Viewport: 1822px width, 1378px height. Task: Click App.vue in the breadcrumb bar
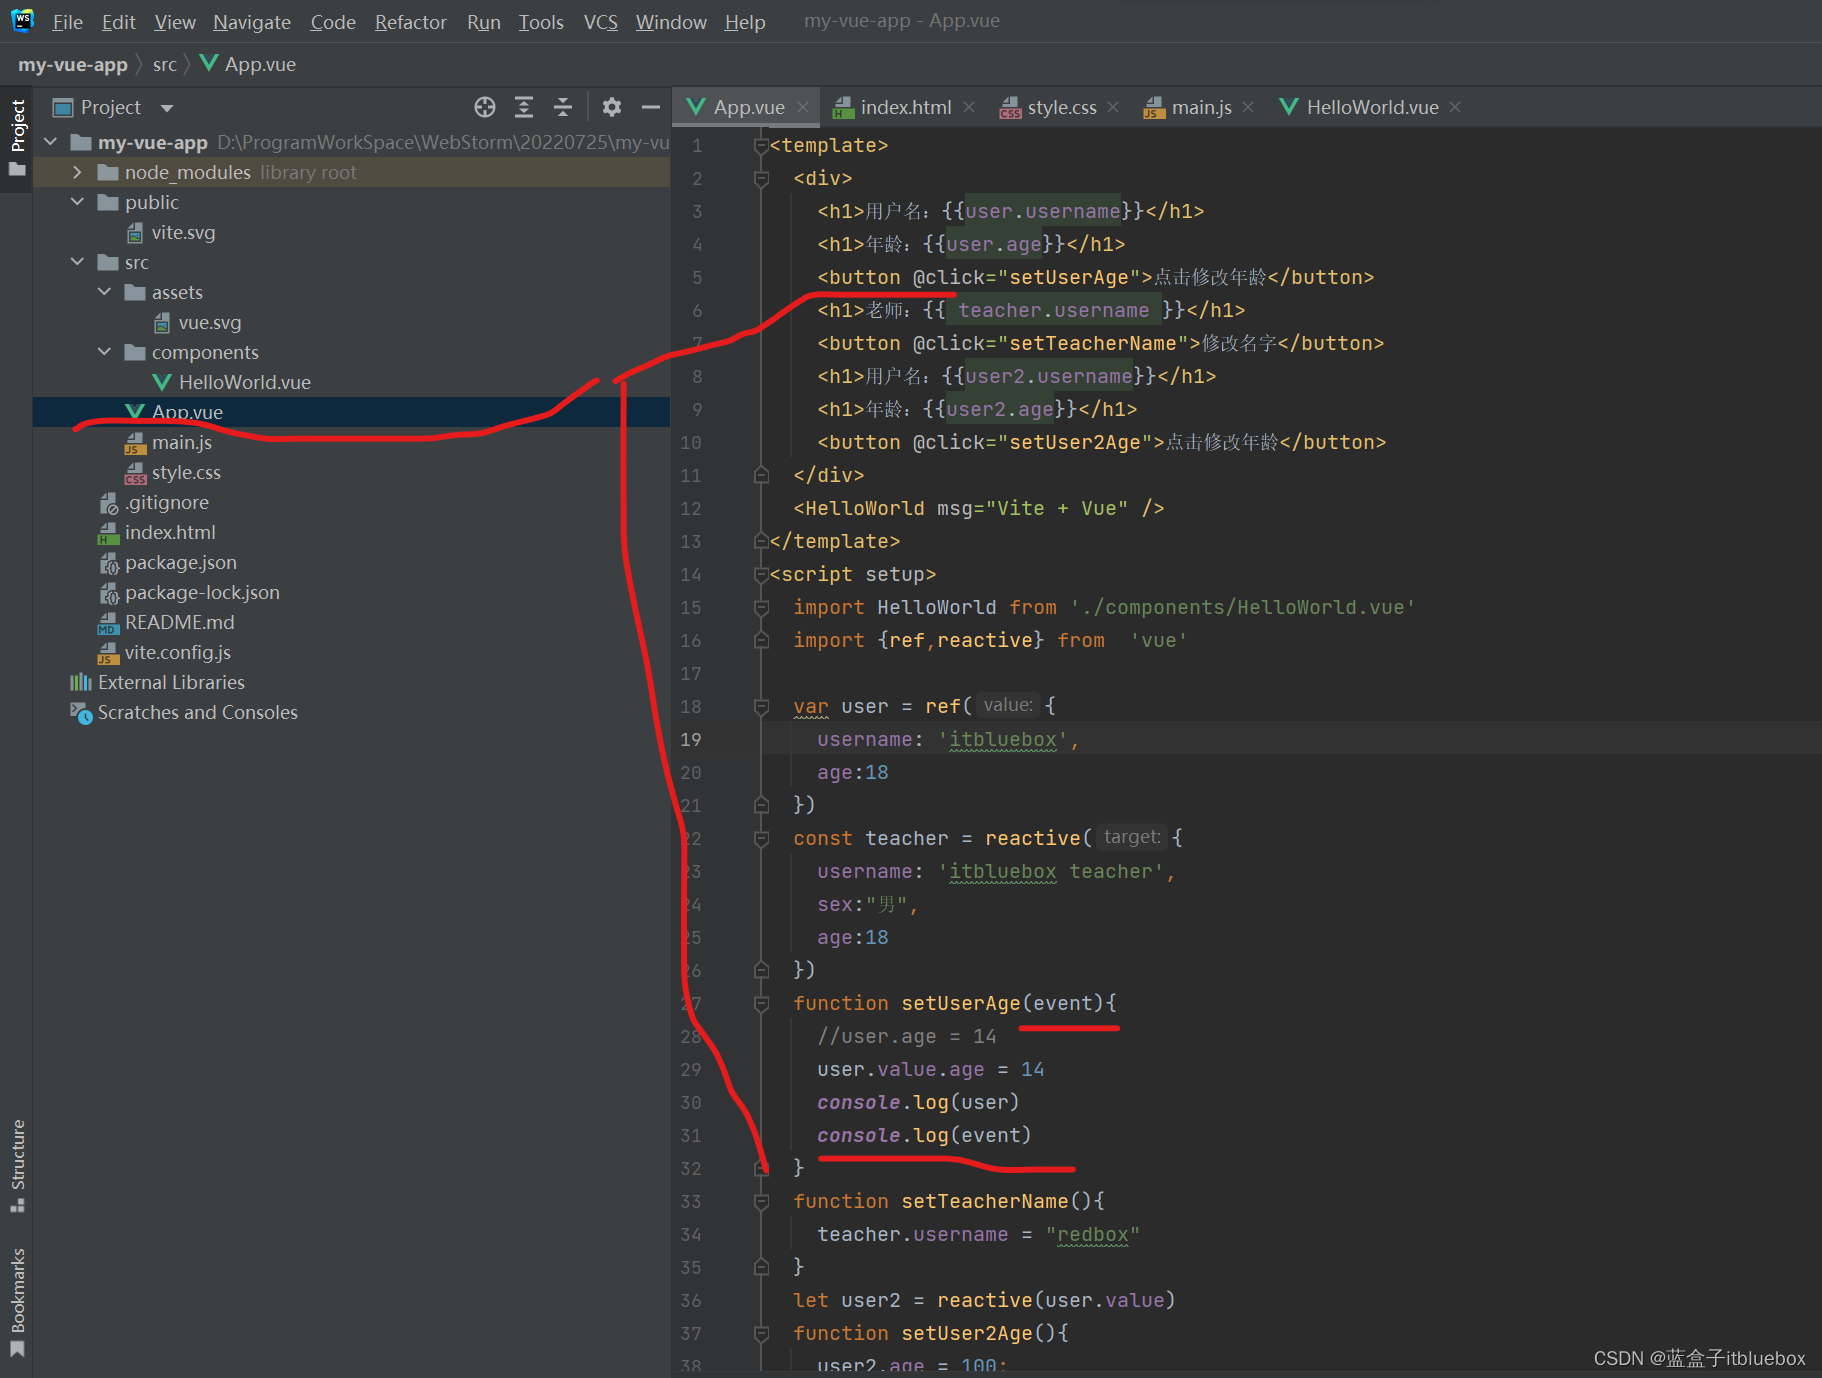(x=248, y=65)
